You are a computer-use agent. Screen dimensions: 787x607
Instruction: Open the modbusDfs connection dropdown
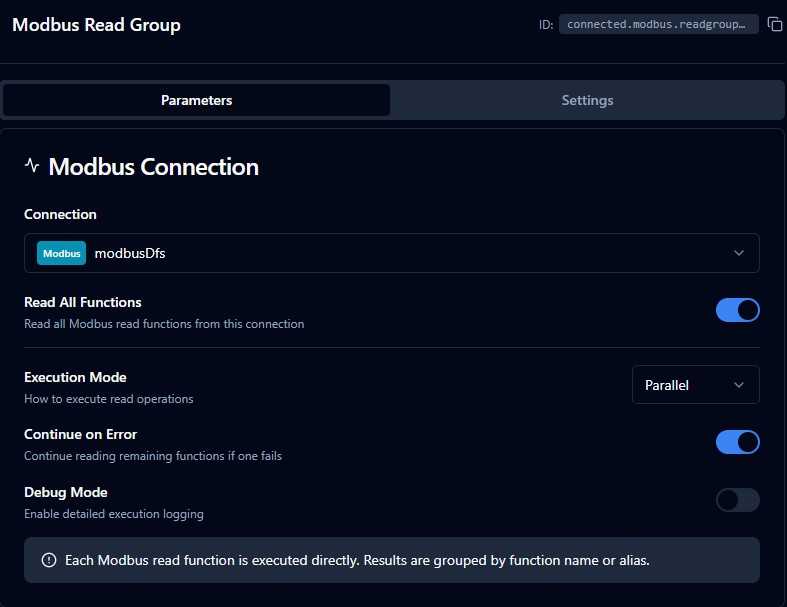(390, 253)
